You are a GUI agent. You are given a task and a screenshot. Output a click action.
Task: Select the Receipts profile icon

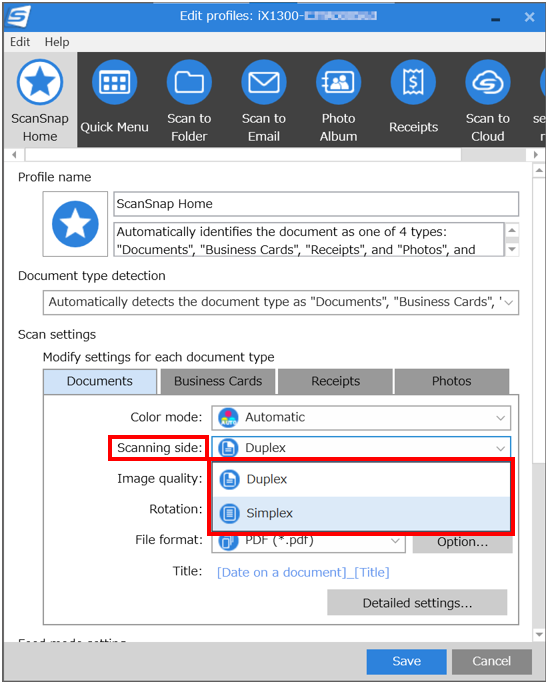(x=413, y=82)
